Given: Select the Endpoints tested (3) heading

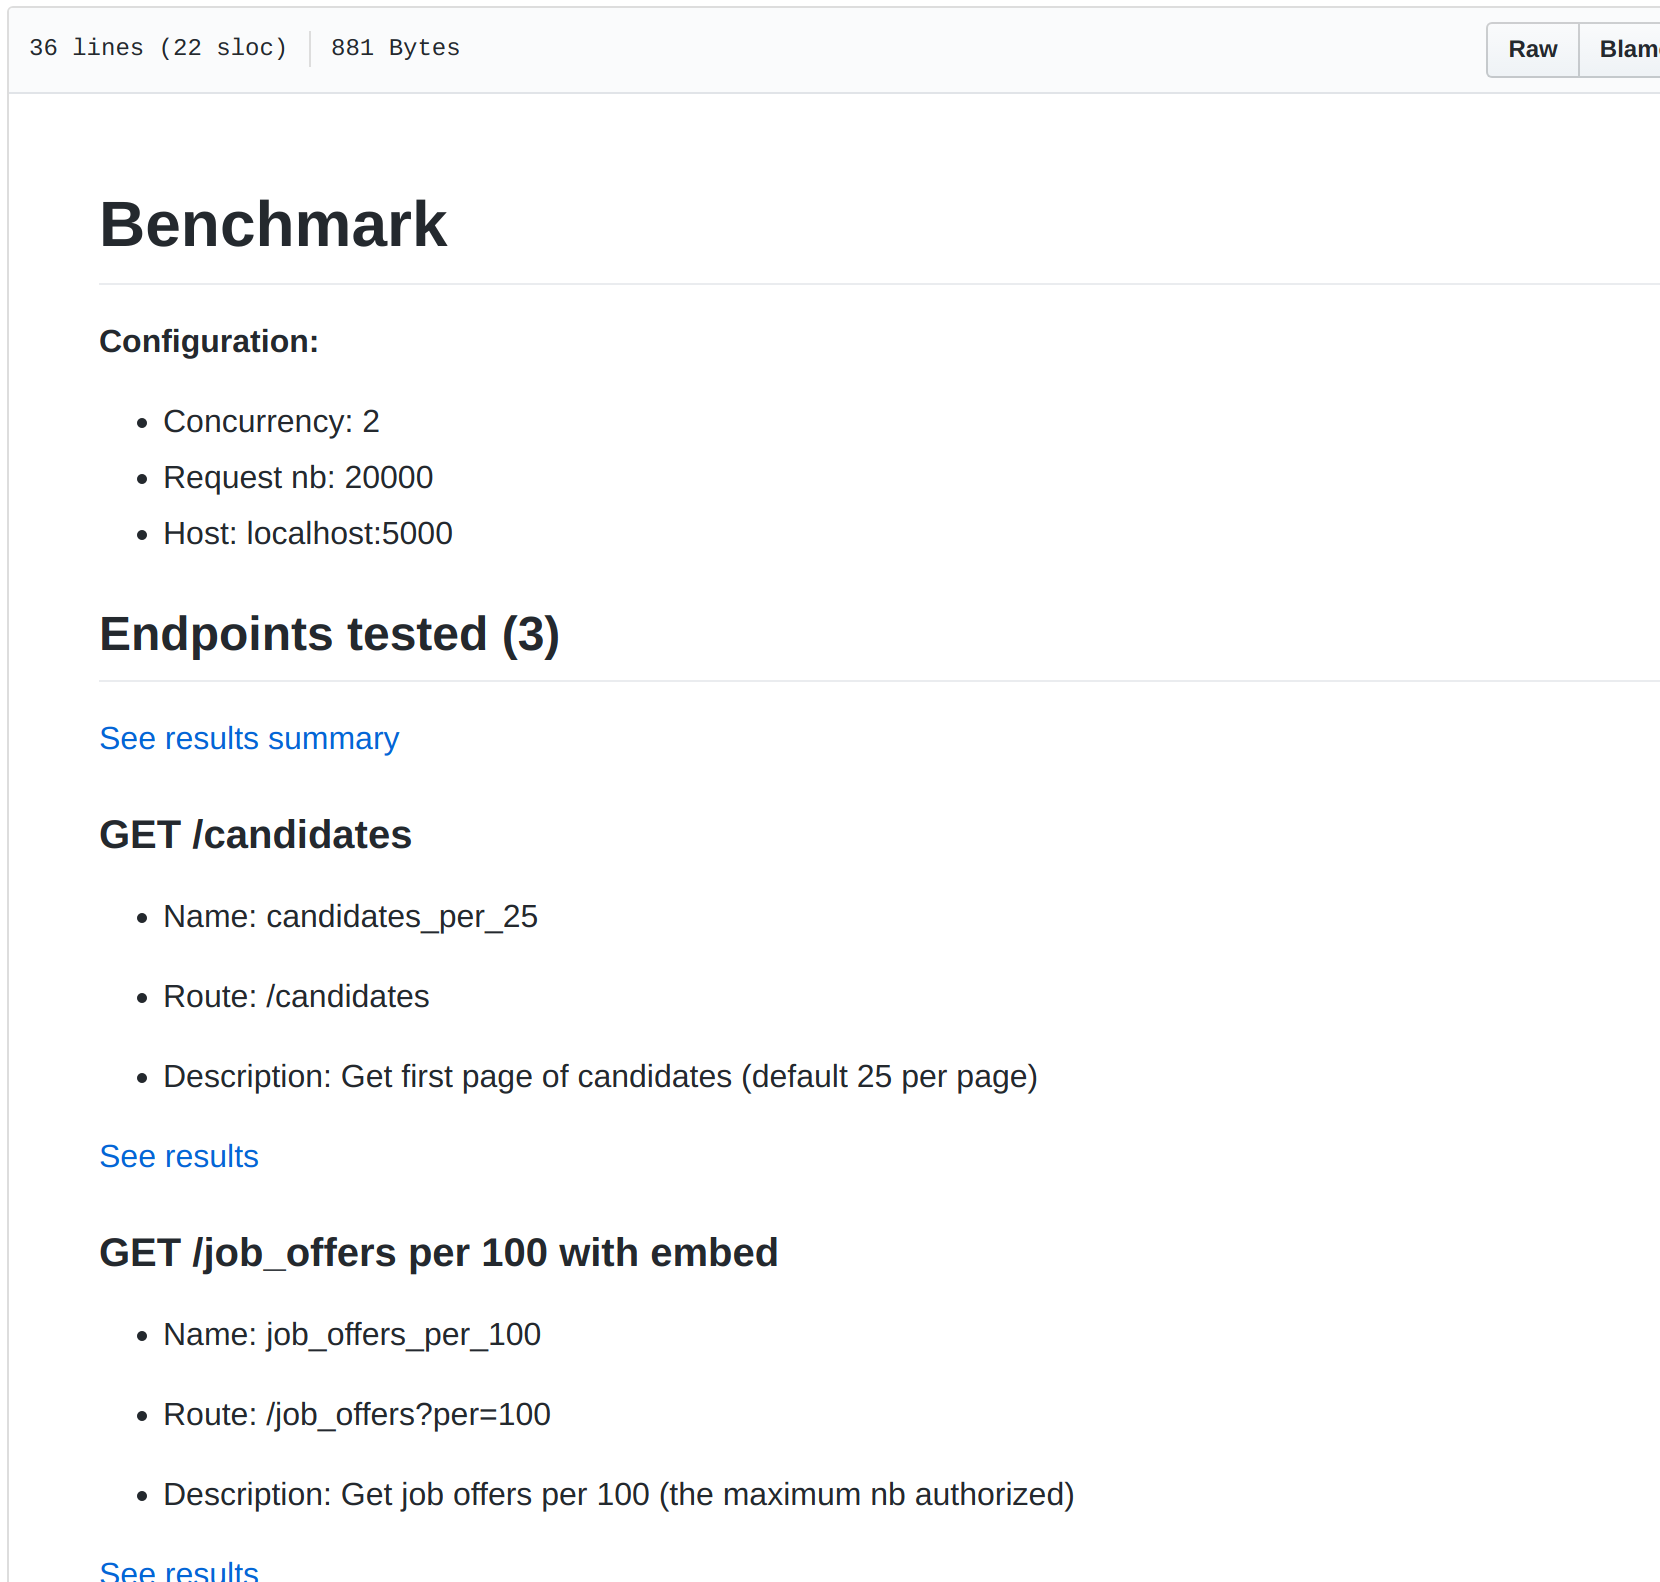Looking at the screenshot, I should pyautogui.click(x=329, y=634).
